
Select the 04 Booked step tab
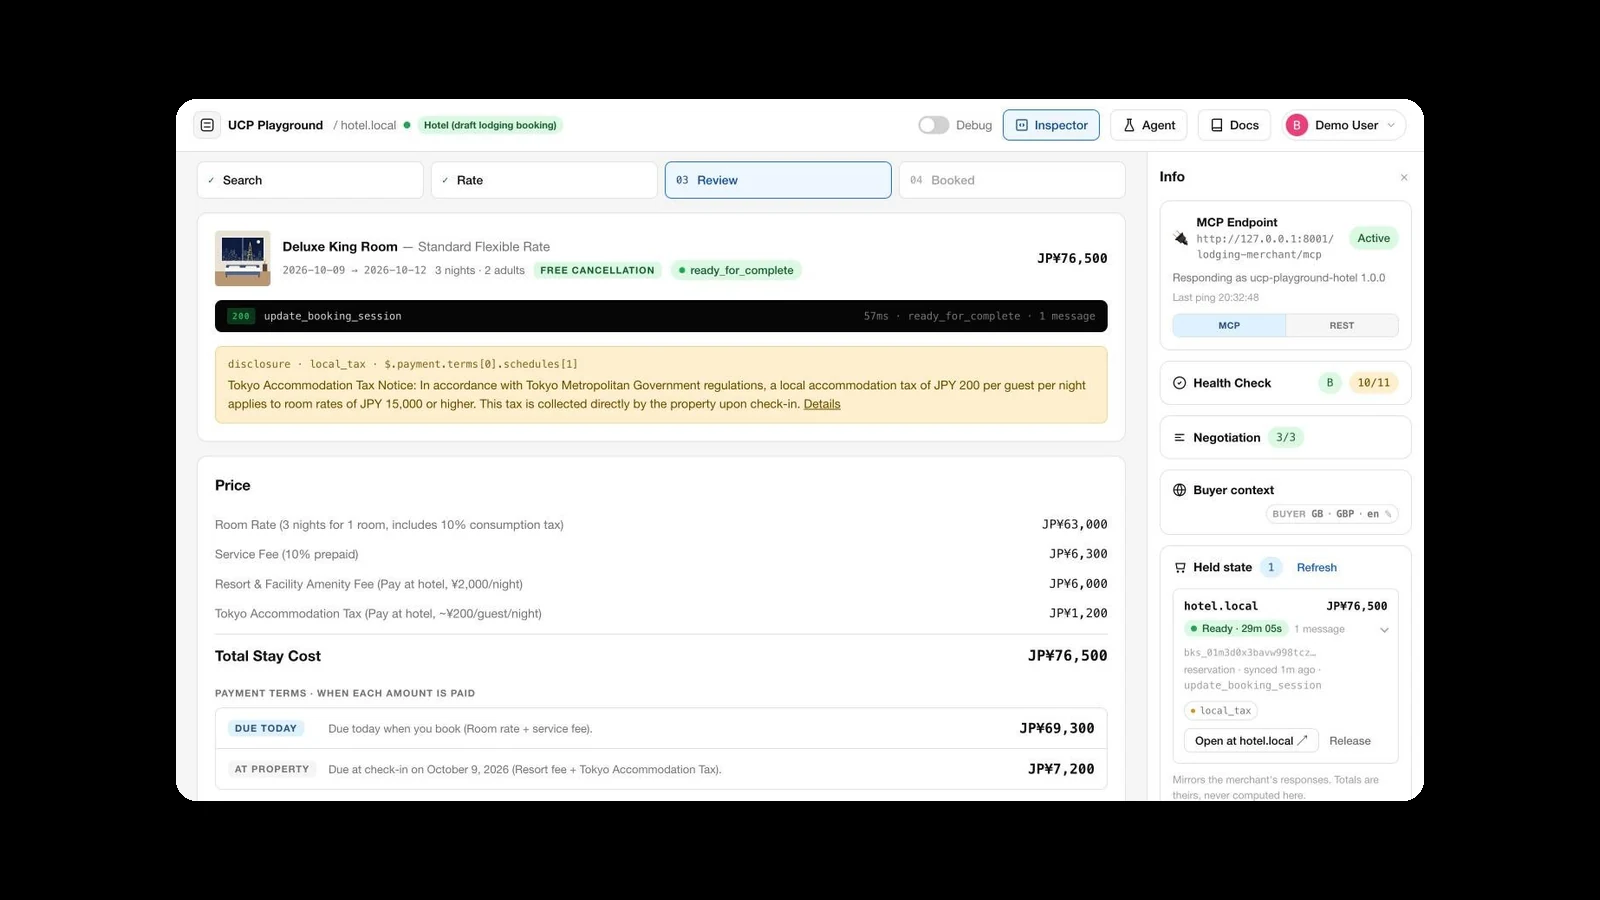pyautogui.click(x=1012, y=180)
